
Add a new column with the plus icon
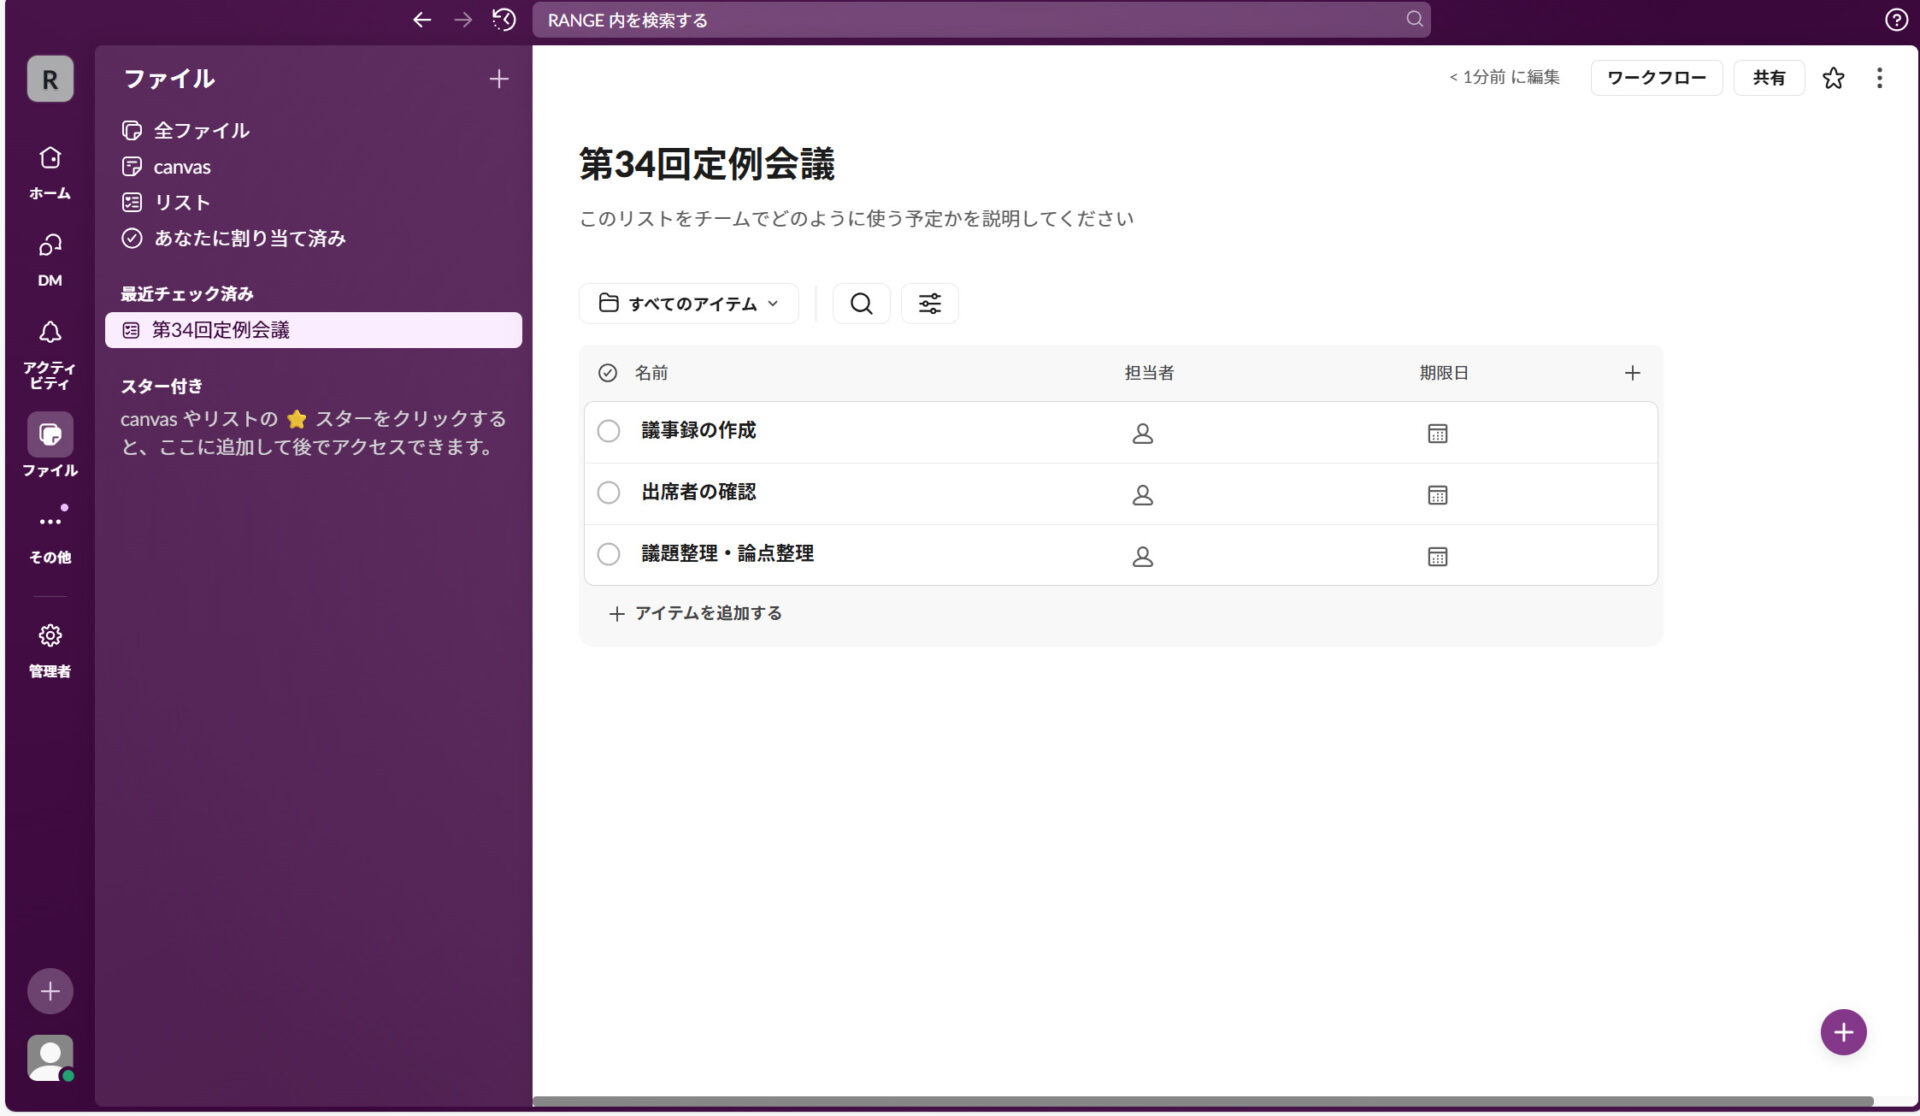pos(1631,372)
